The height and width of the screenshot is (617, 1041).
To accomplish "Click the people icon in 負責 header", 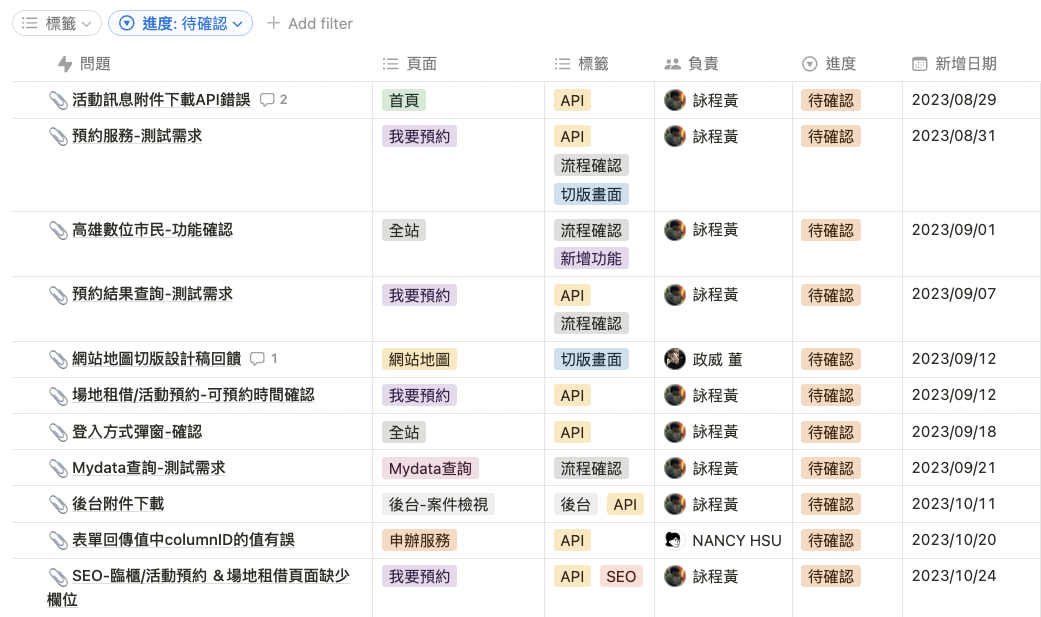I will pos(672,64).
